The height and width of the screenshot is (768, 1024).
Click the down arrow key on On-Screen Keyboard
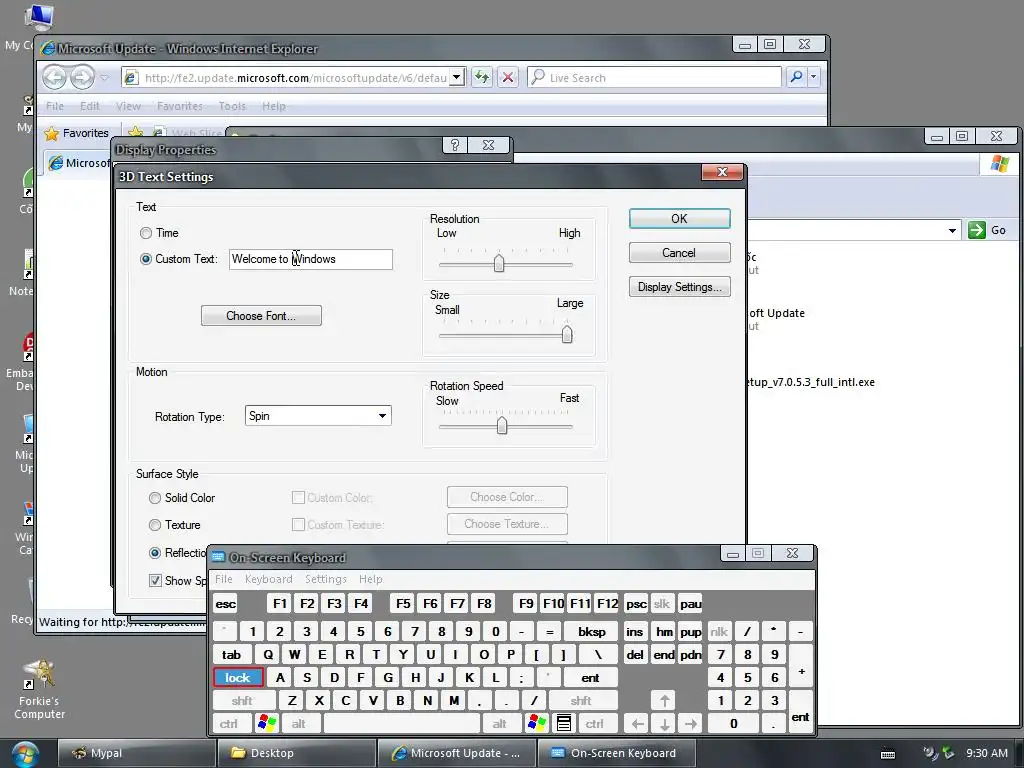tap(664, 724)
